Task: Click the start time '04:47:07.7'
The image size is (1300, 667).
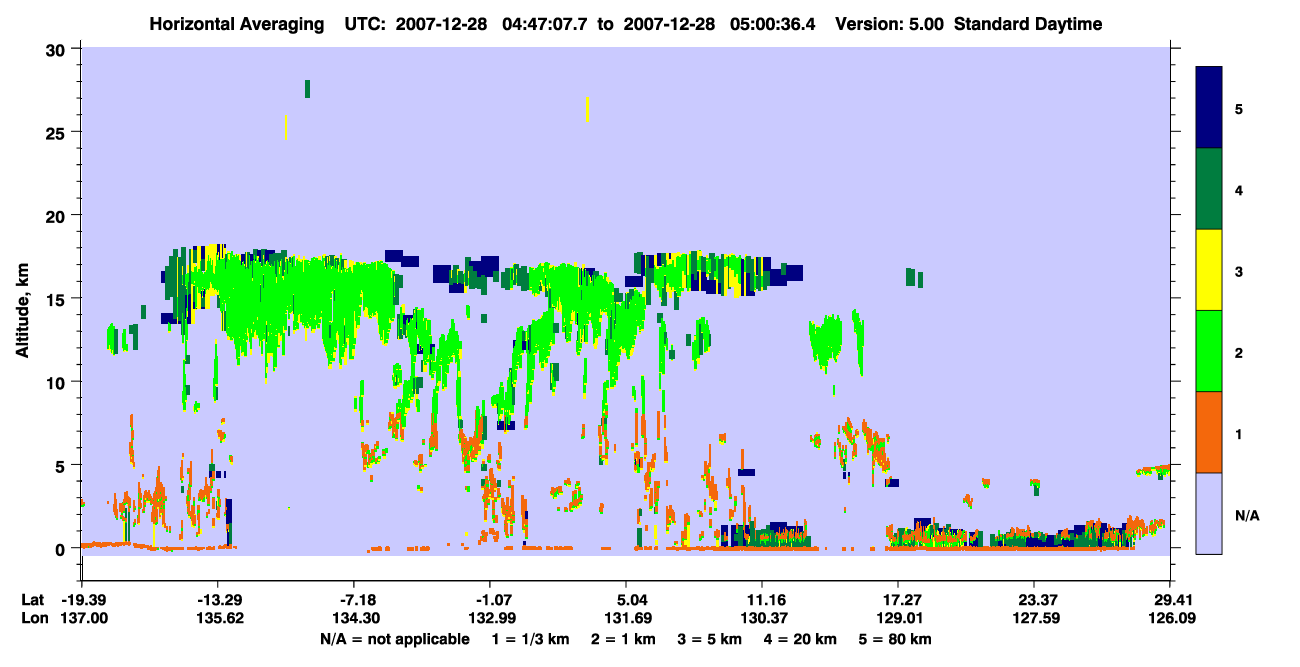Action: coord(544,24)
